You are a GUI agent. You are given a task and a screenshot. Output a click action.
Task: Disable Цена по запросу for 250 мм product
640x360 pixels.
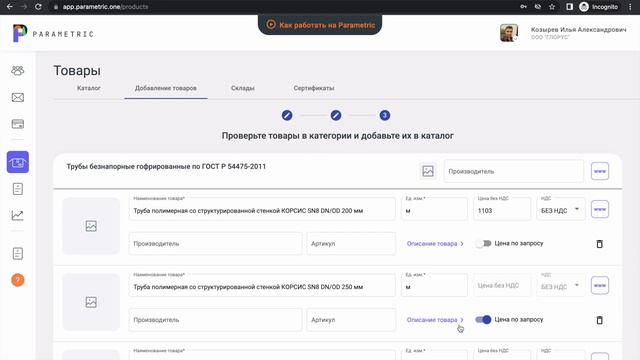point(483,320)
